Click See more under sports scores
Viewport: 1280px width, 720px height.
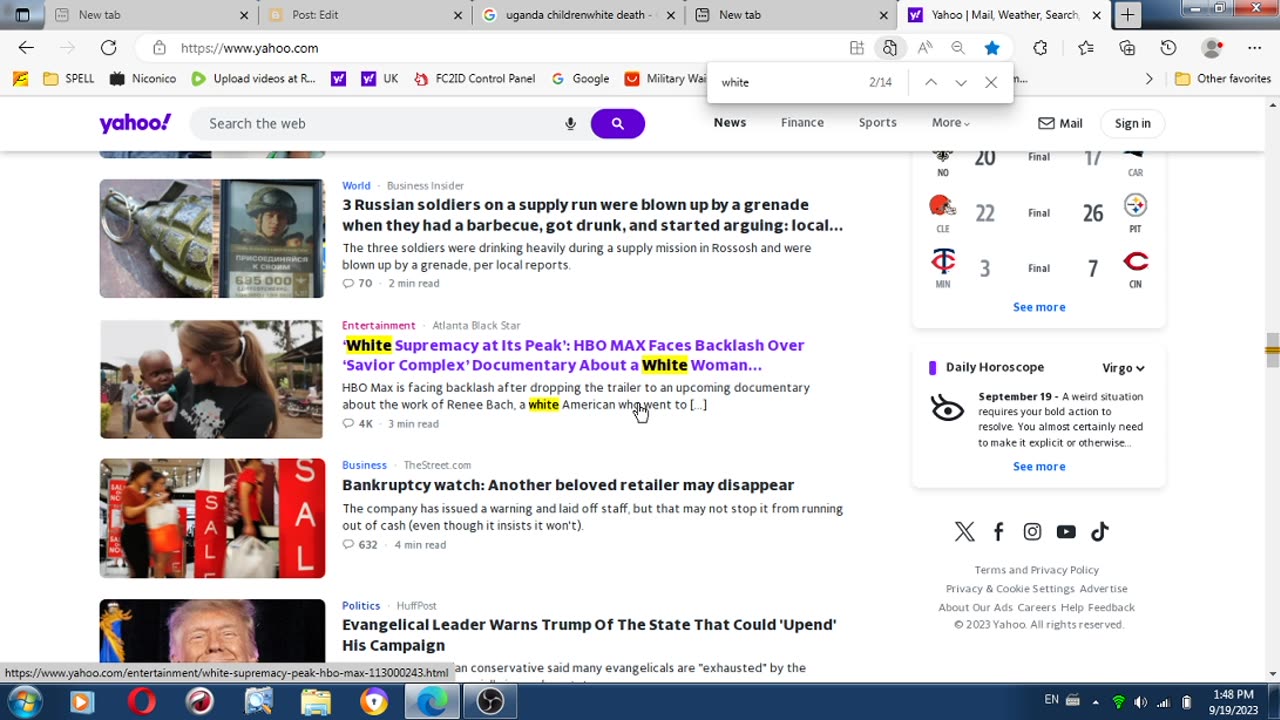click(1039, 307)
